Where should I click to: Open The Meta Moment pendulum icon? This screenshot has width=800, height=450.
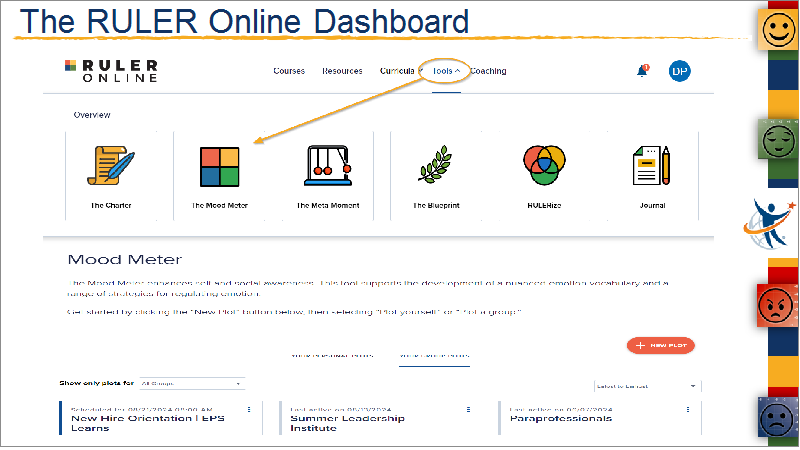[x=328, y=165]
